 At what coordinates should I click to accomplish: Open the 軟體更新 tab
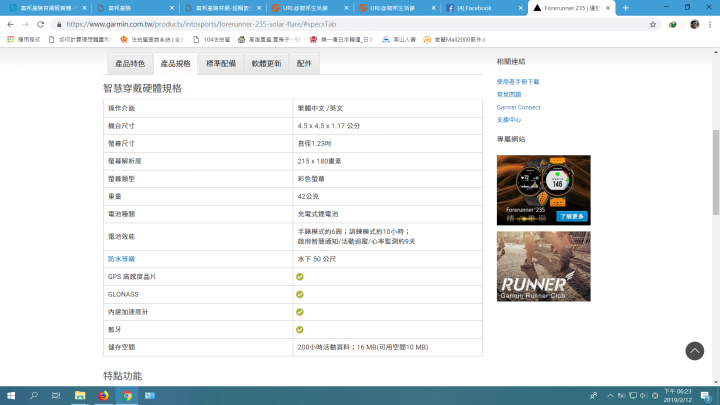point(266,63)
